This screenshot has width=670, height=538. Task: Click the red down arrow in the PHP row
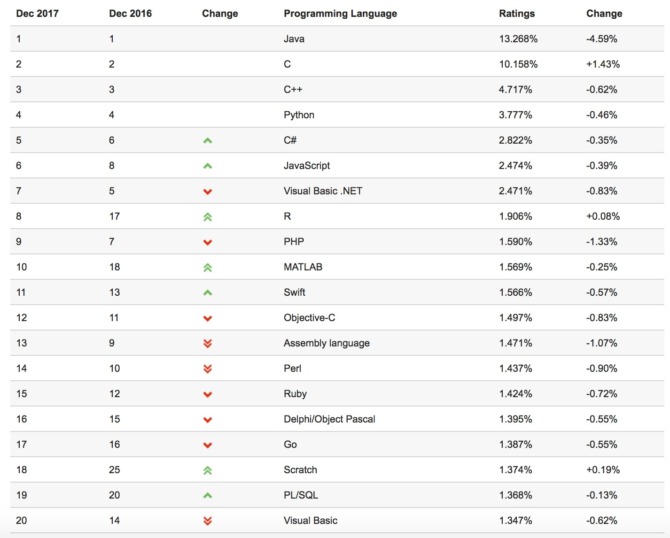coord(207,242)
